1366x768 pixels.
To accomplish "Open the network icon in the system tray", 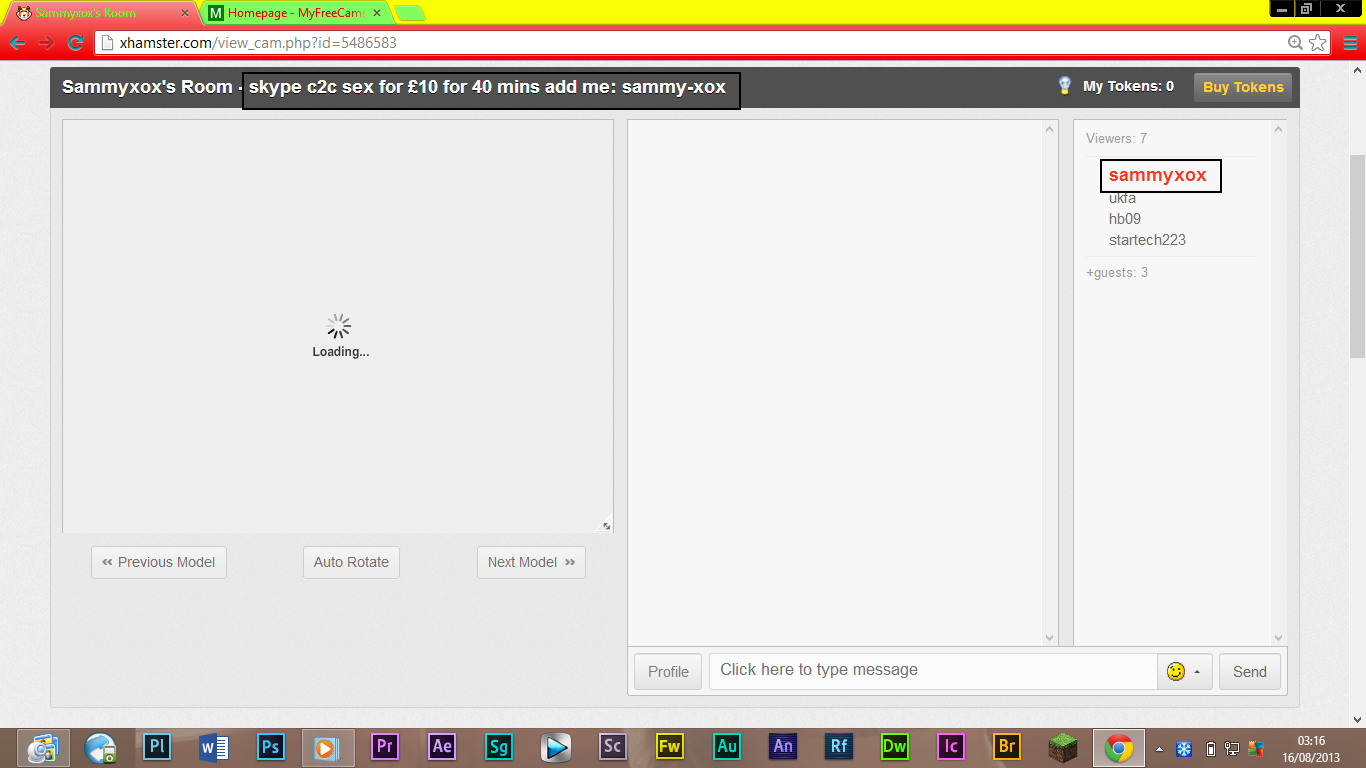I will [x=1233, y=748].
